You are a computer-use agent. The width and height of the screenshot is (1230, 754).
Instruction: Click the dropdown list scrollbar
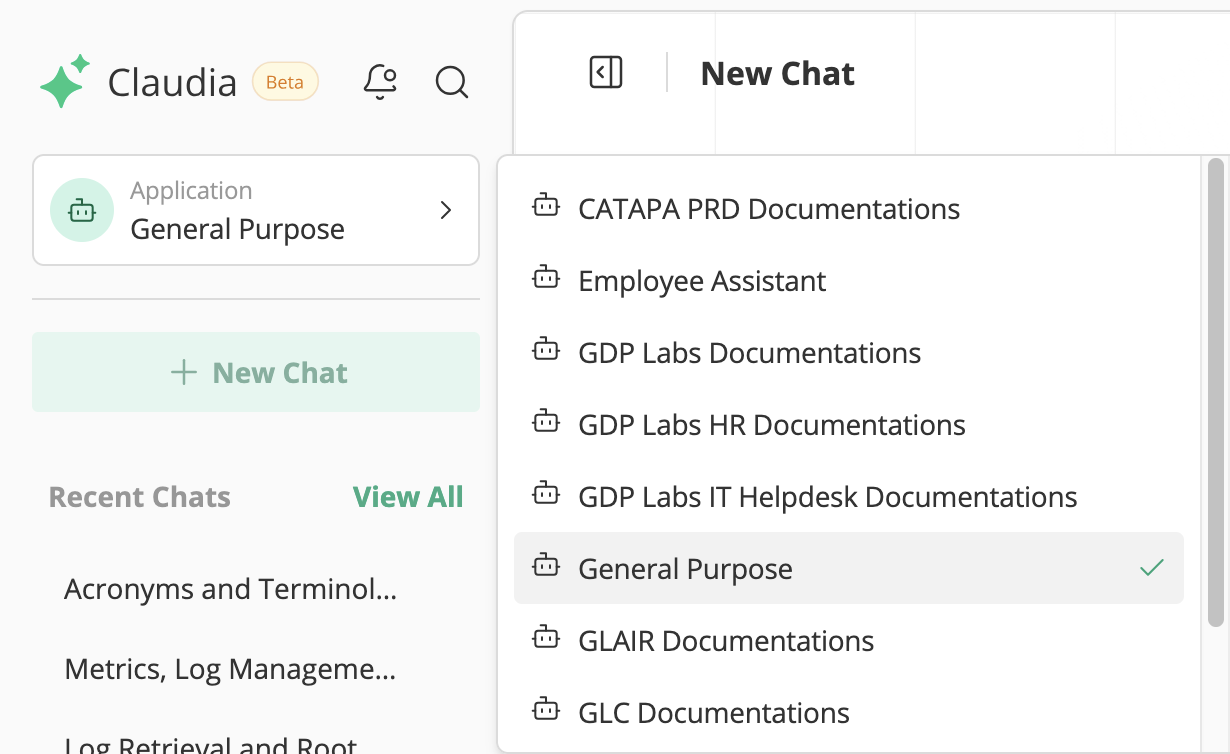click(x=1215, y=392)
